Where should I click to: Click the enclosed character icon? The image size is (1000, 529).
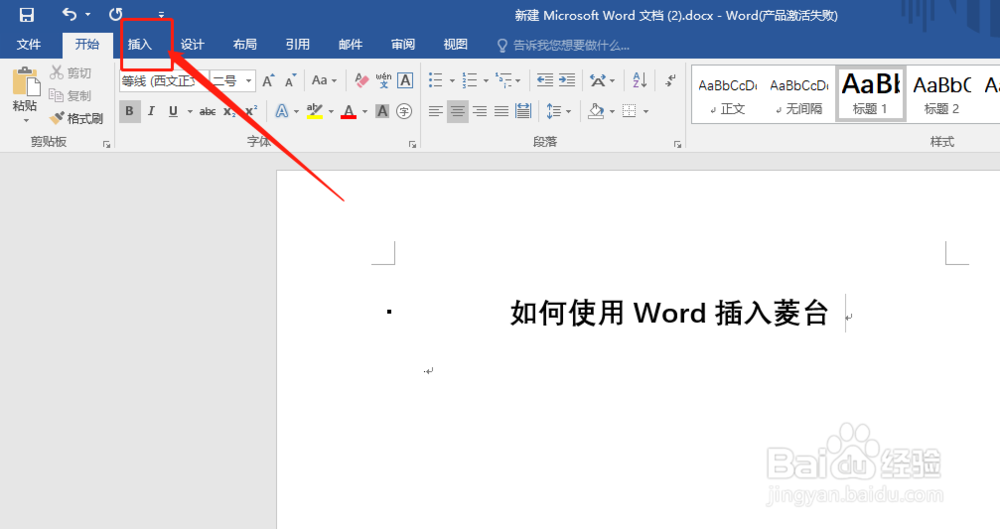click(404, 111)
